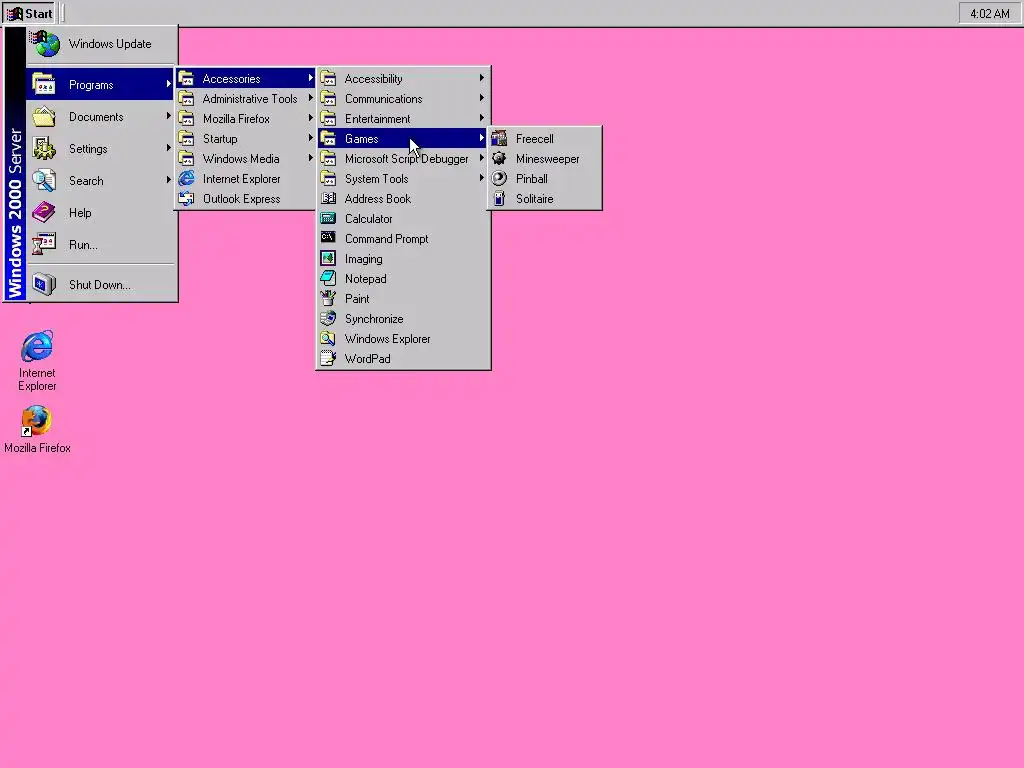Expand the Communications submenu arrow
Viewport: 1024px width, 768px height.
482,98
